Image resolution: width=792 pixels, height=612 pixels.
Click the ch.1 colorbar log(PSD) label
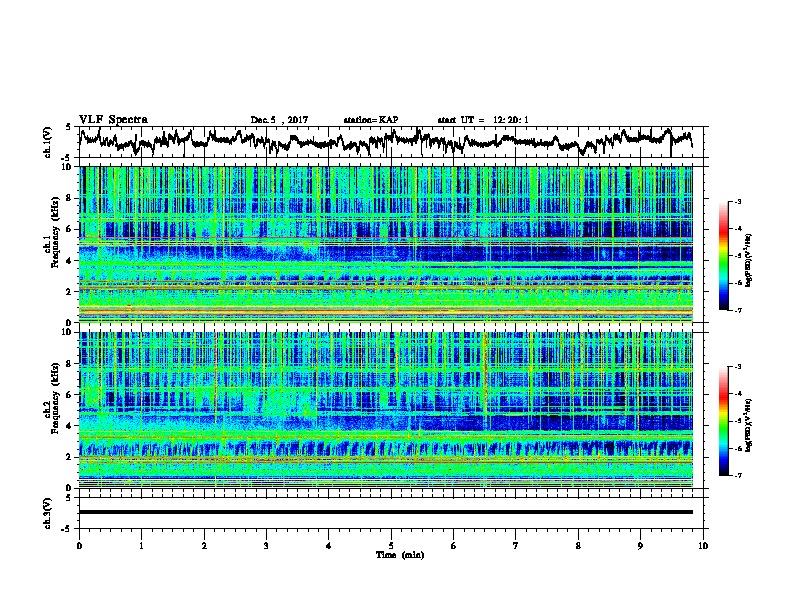[x=749, y=260]
